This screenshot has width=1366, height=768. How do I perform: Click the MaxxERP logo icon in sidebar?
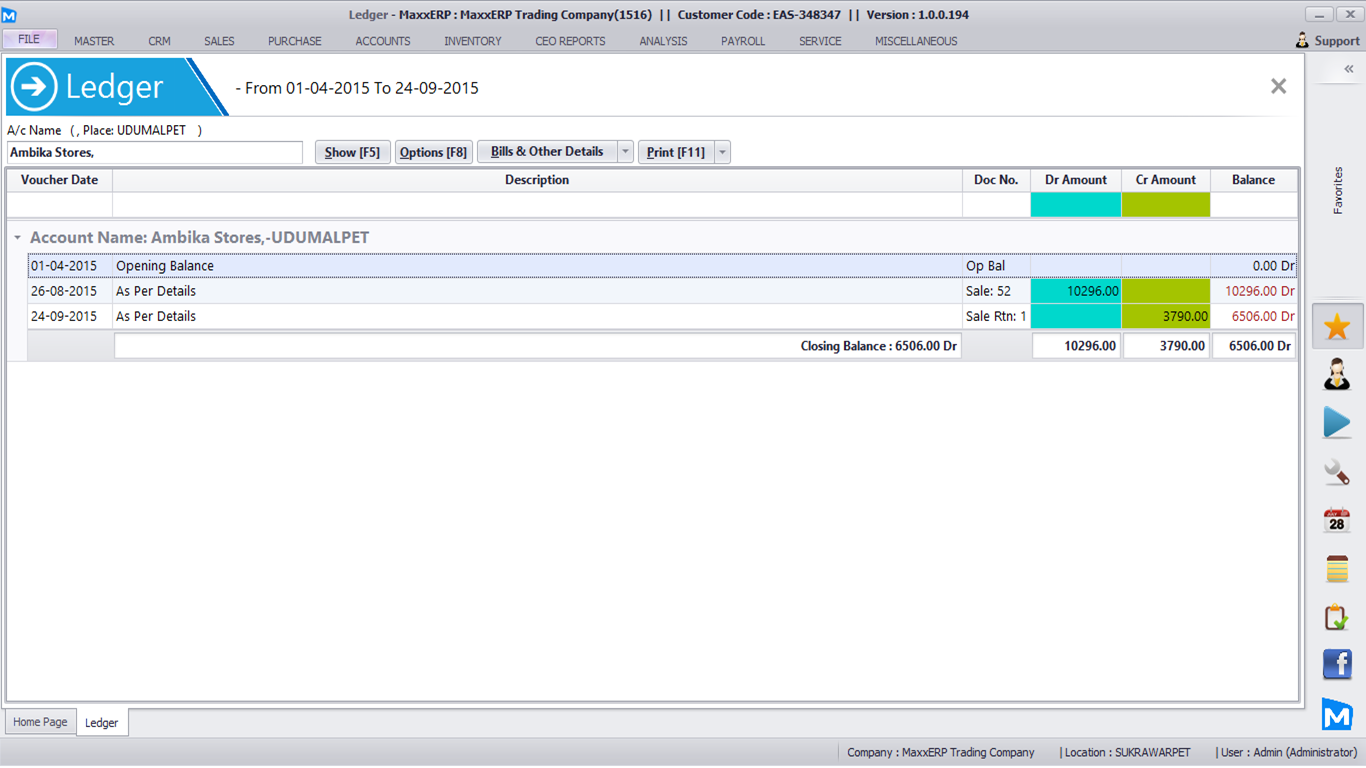1337,714
